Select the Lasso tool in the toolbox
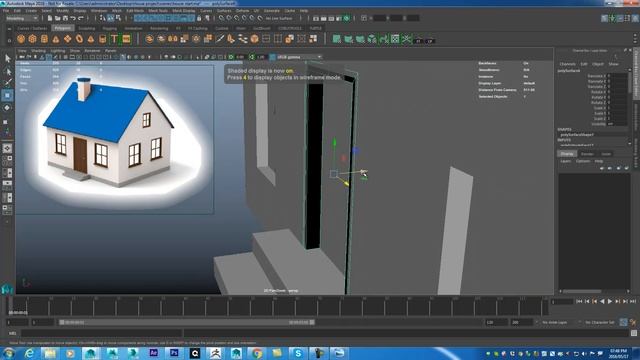The height and width of the screenshot is (360, 640). point(7,71)
